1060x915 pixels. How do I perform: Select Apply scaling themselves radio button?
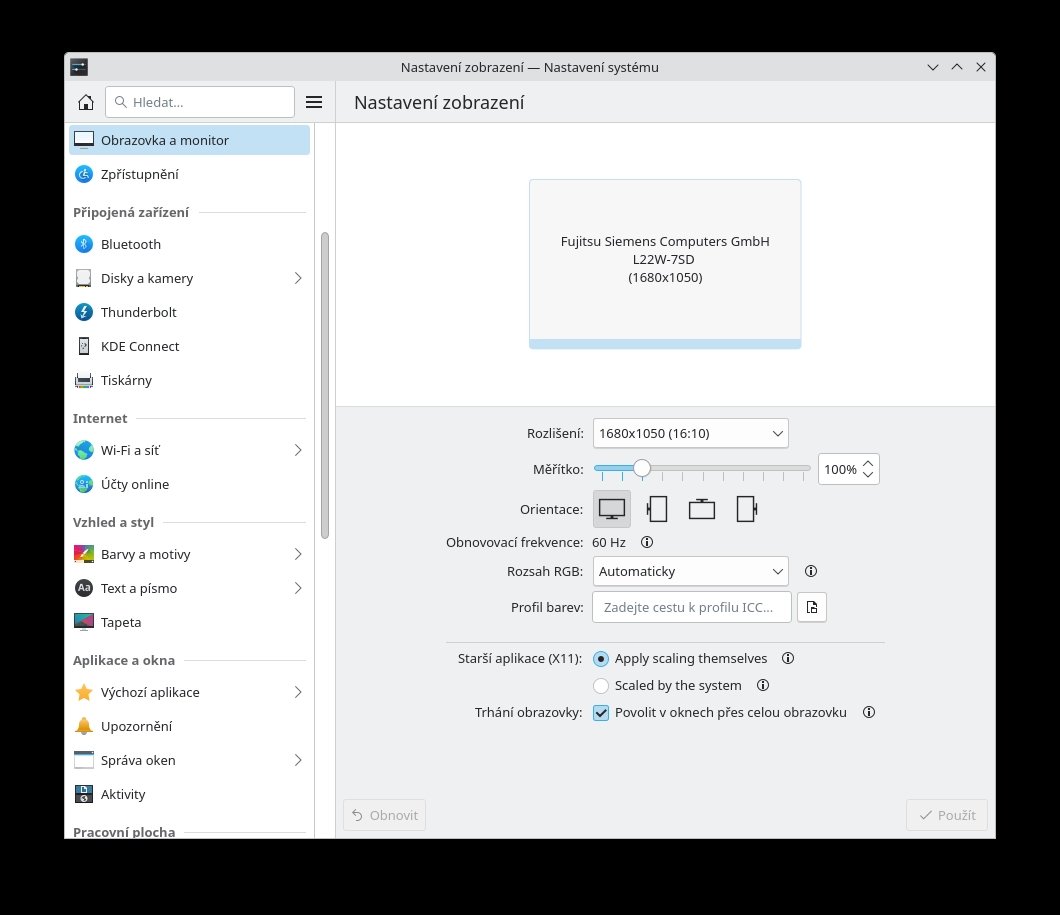(600, 658)
